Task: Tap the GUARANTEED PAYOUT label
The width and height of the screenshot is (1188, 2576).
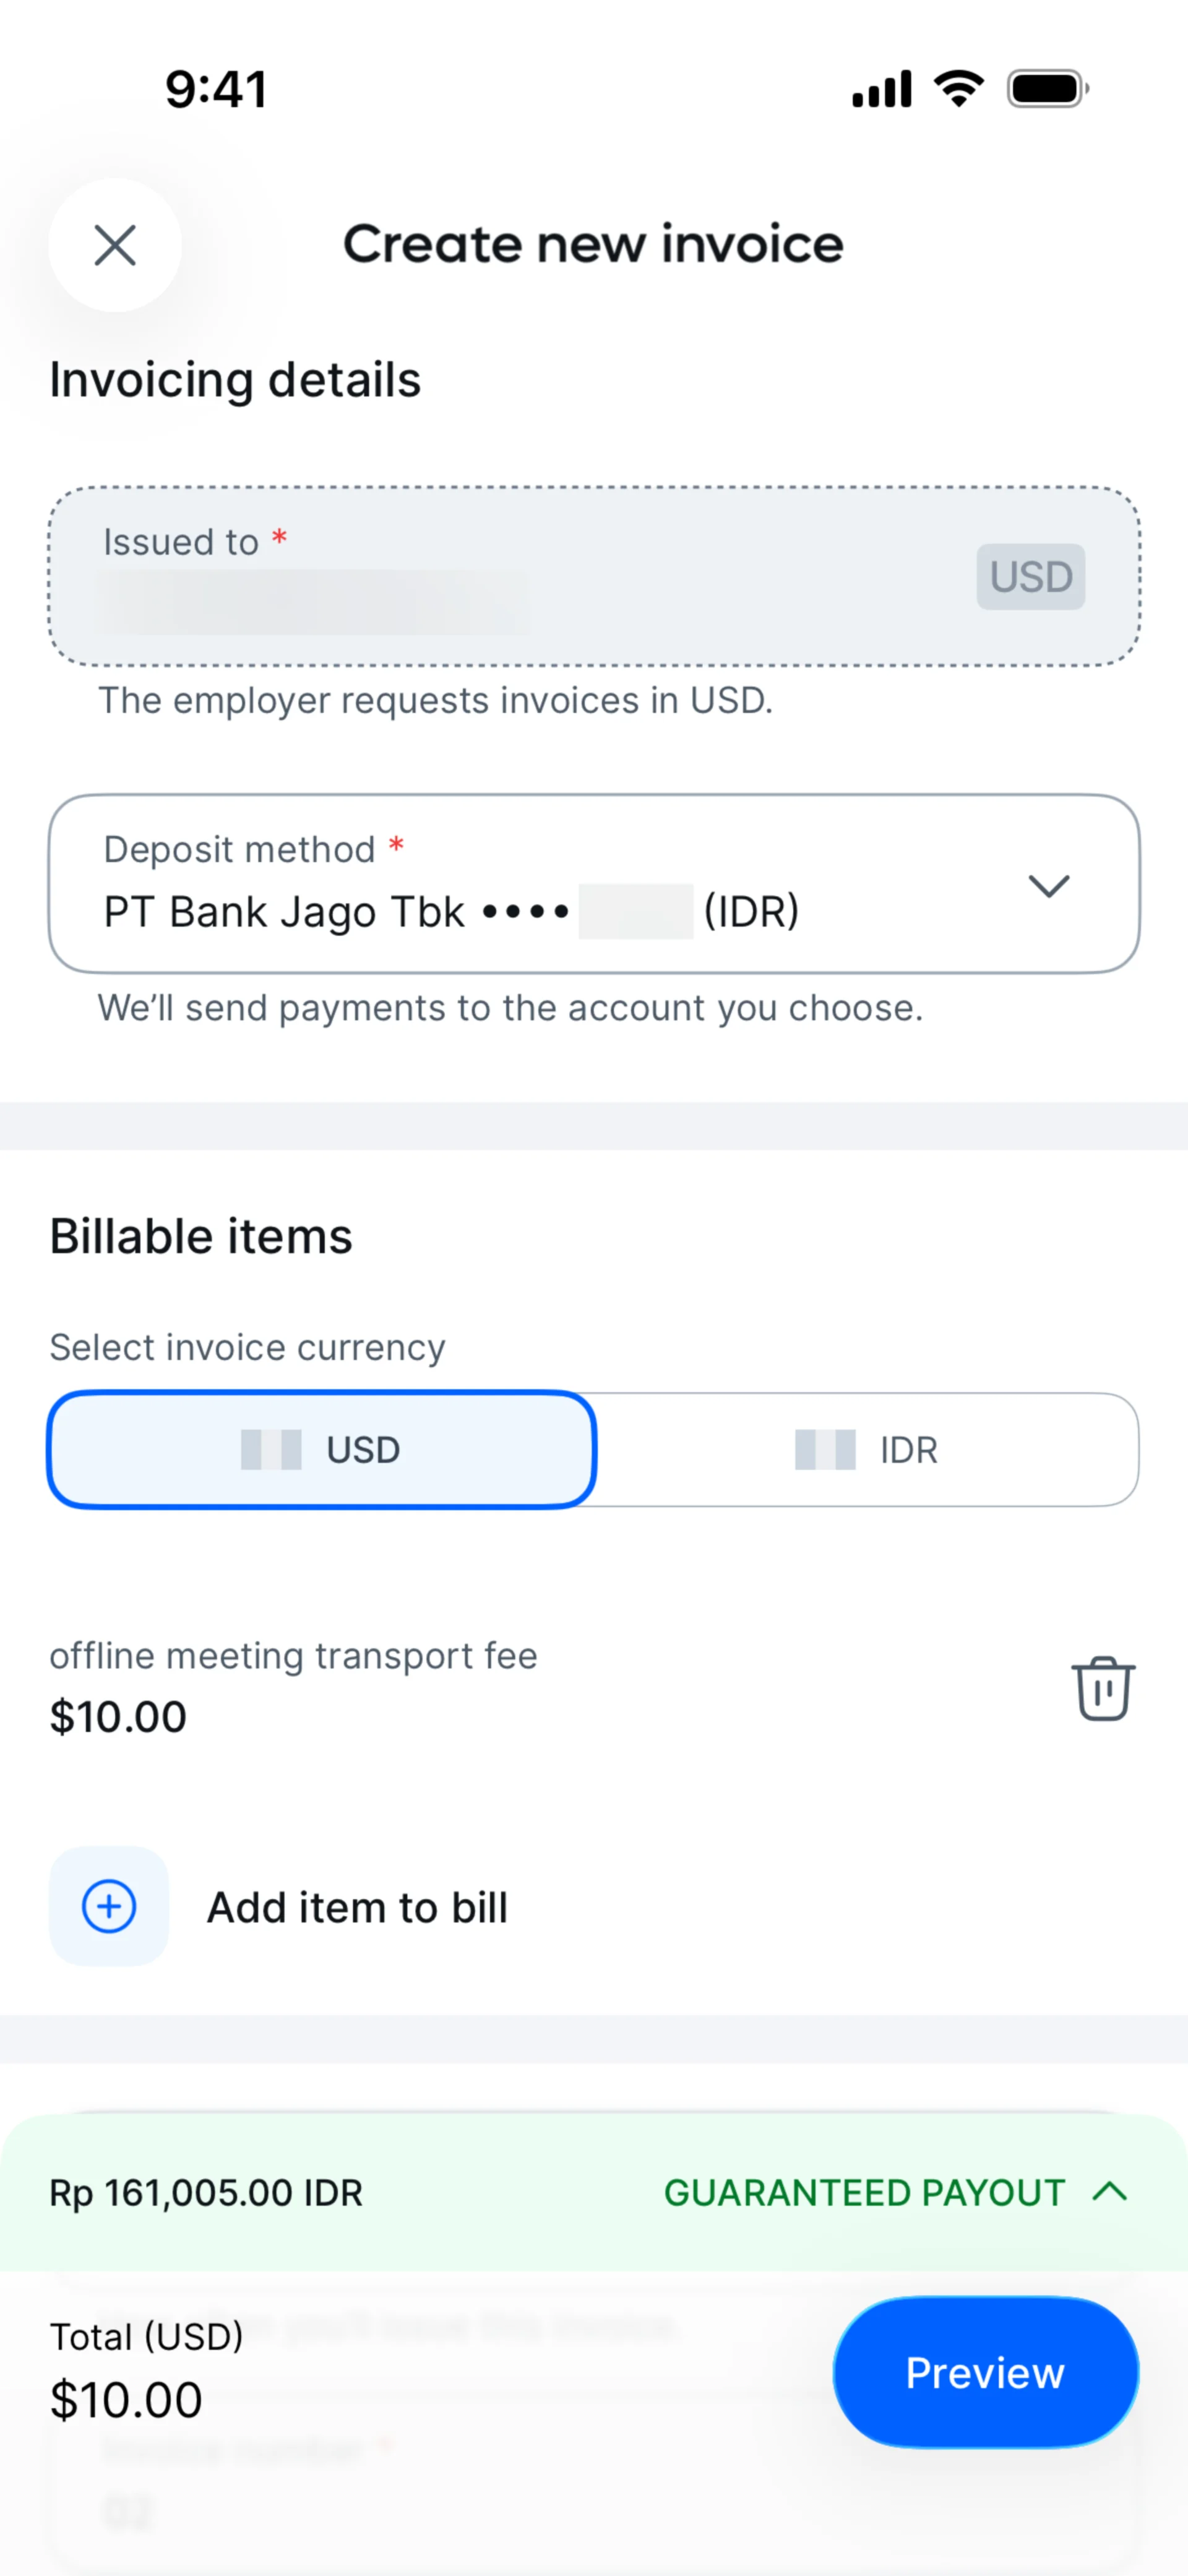Action: click(864, 2192)
